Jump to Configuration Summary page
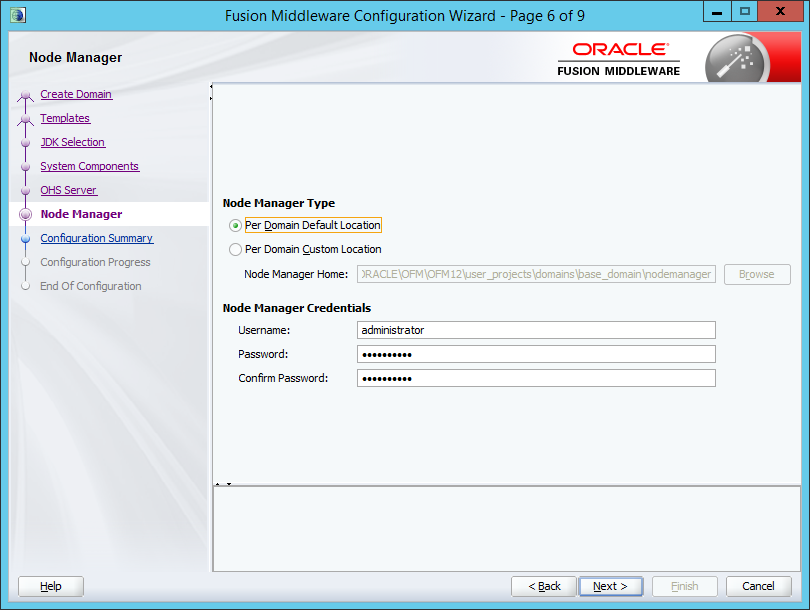The height and width of the screenshot is (610, 810). point(96,238)
